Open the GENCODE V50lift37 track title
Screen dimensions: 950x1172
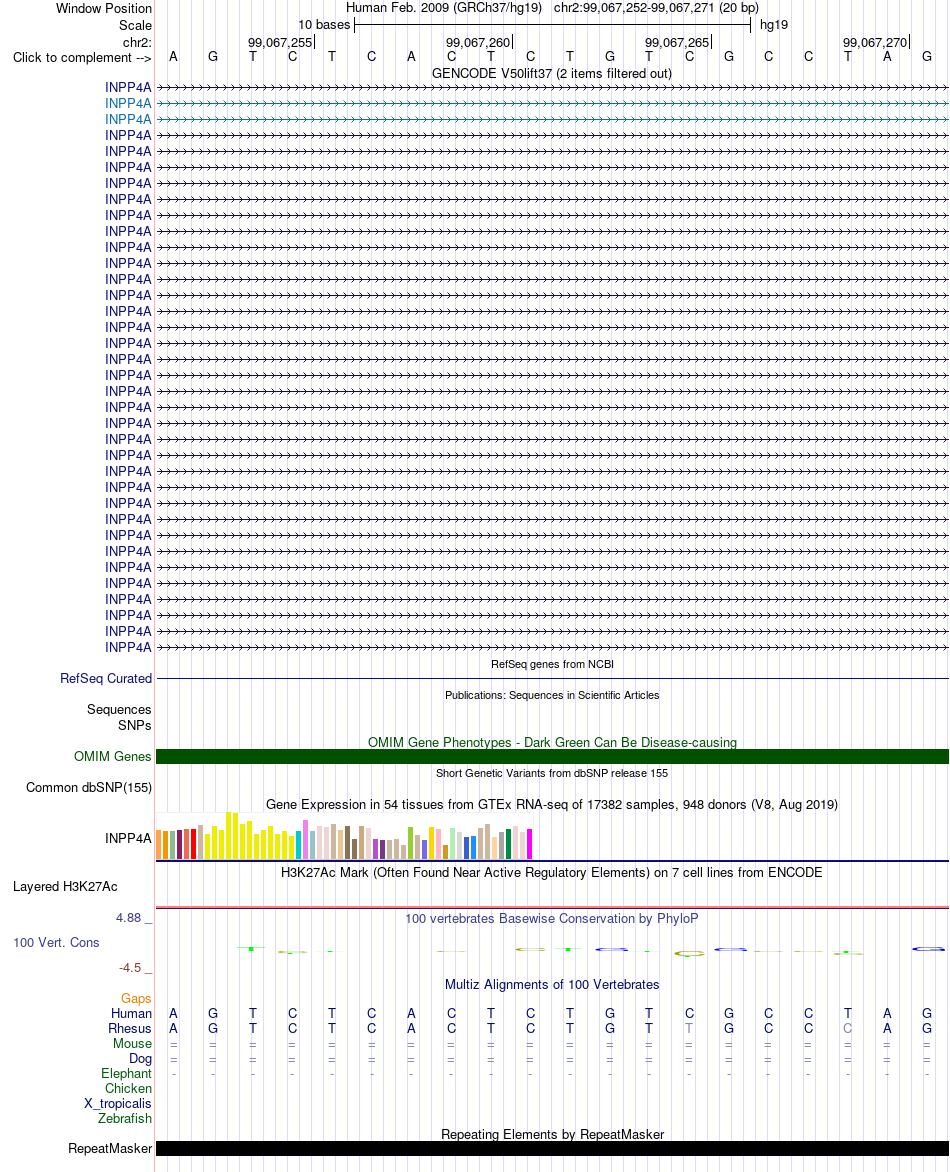(x=552, y=73)
